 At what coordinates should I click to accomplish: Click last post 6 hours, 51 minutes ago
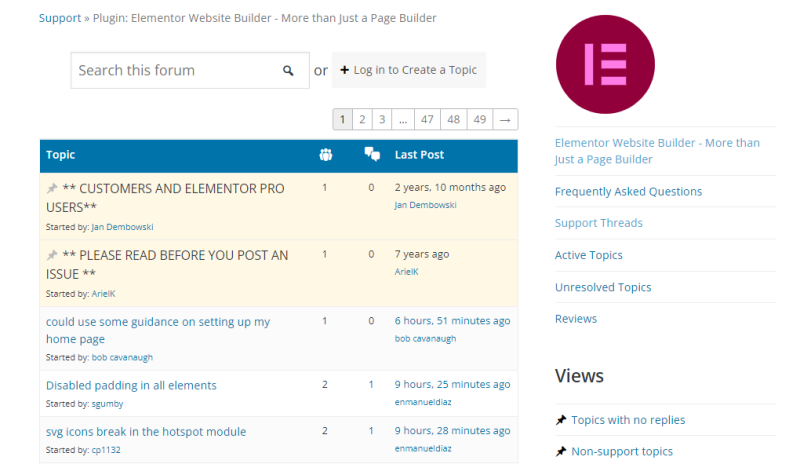pyautogui.click(x=452, y=321)
